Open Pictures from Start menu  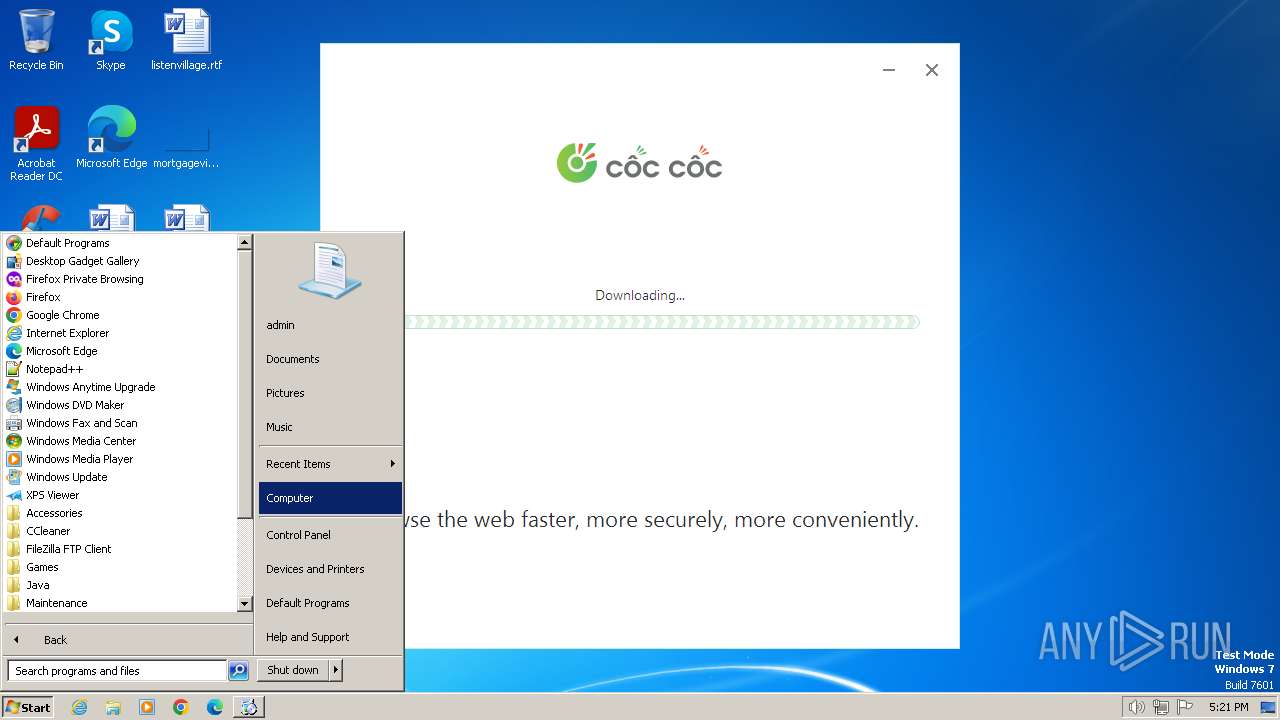330,393
